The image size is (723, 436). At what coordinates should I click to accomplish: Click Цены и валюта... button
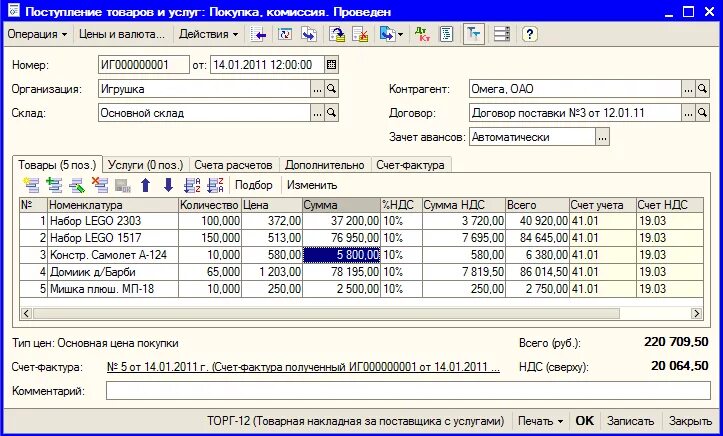tap(122, 34)
